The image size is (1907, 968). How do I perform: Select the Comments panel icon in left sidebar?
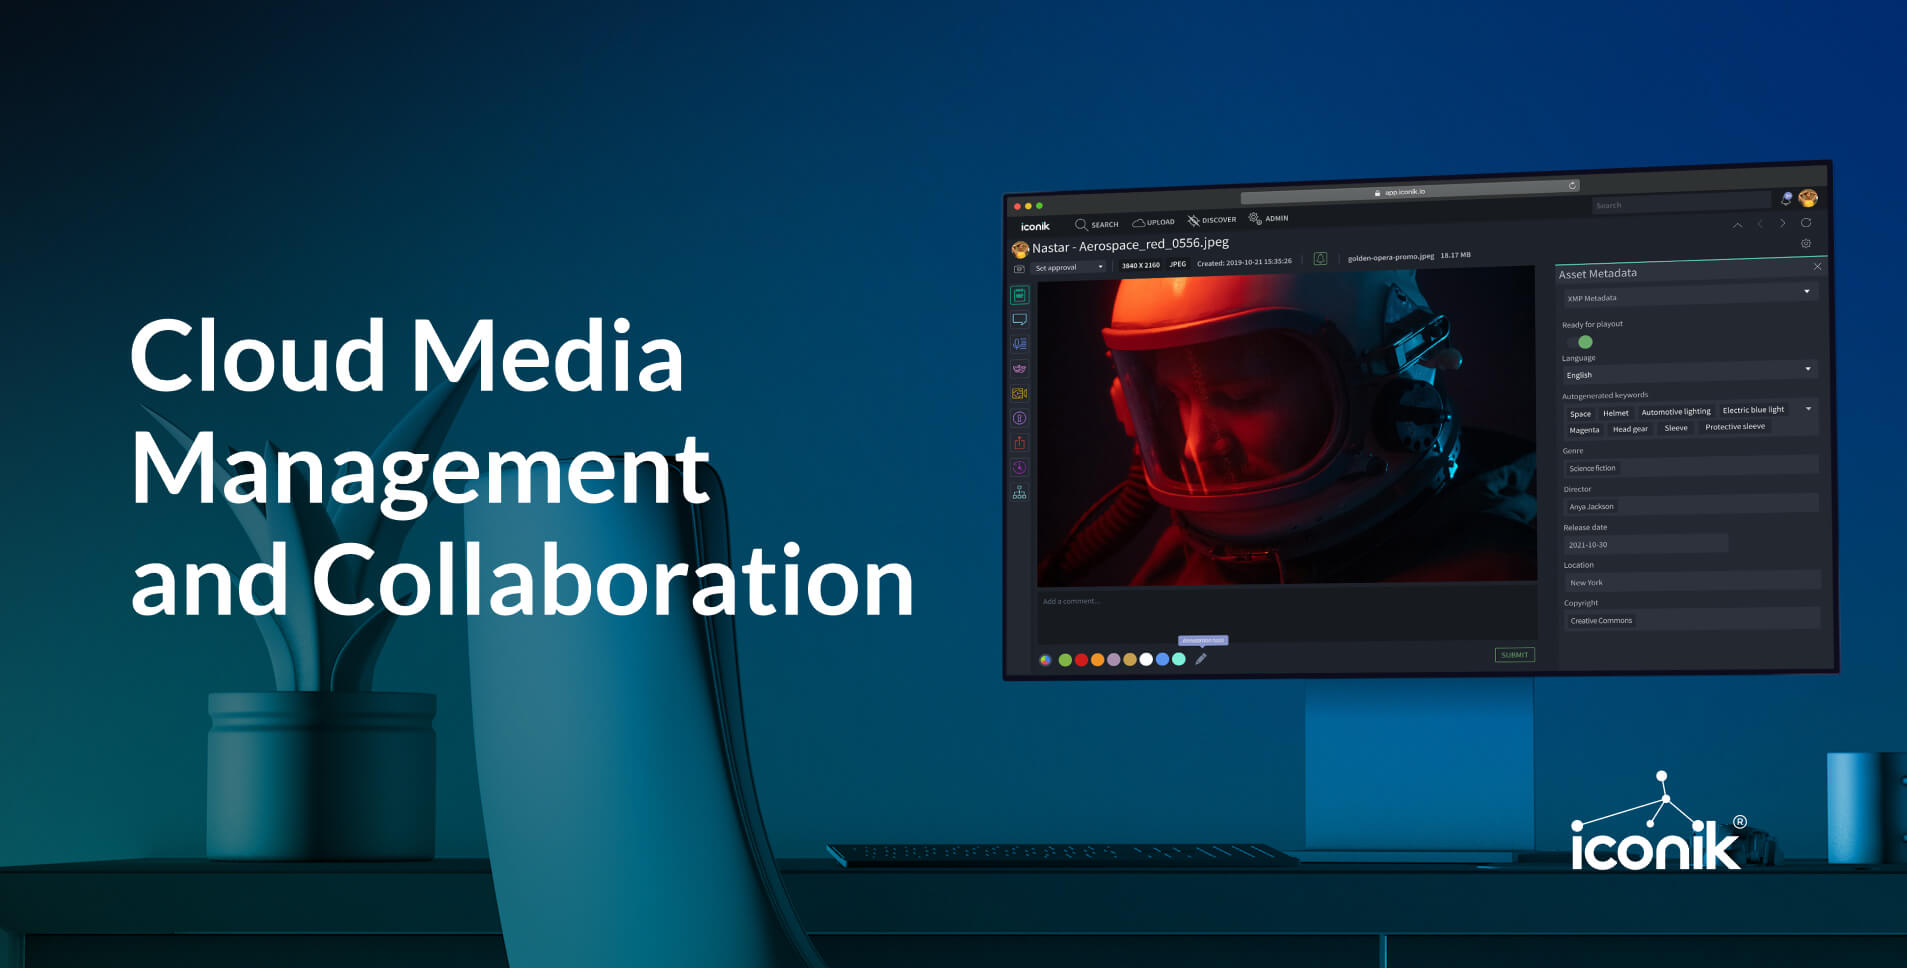tap(1019, 318)
